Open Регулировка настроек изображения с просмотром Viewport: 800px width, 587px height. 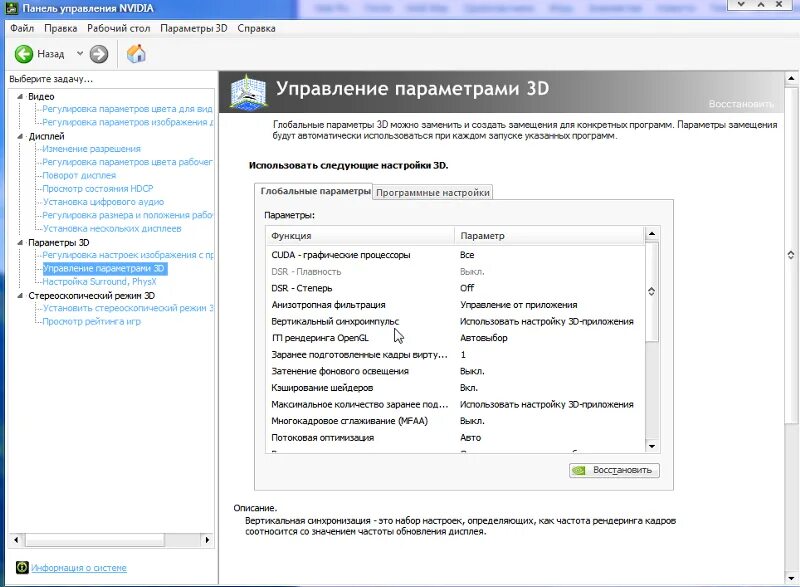point(128,254)
